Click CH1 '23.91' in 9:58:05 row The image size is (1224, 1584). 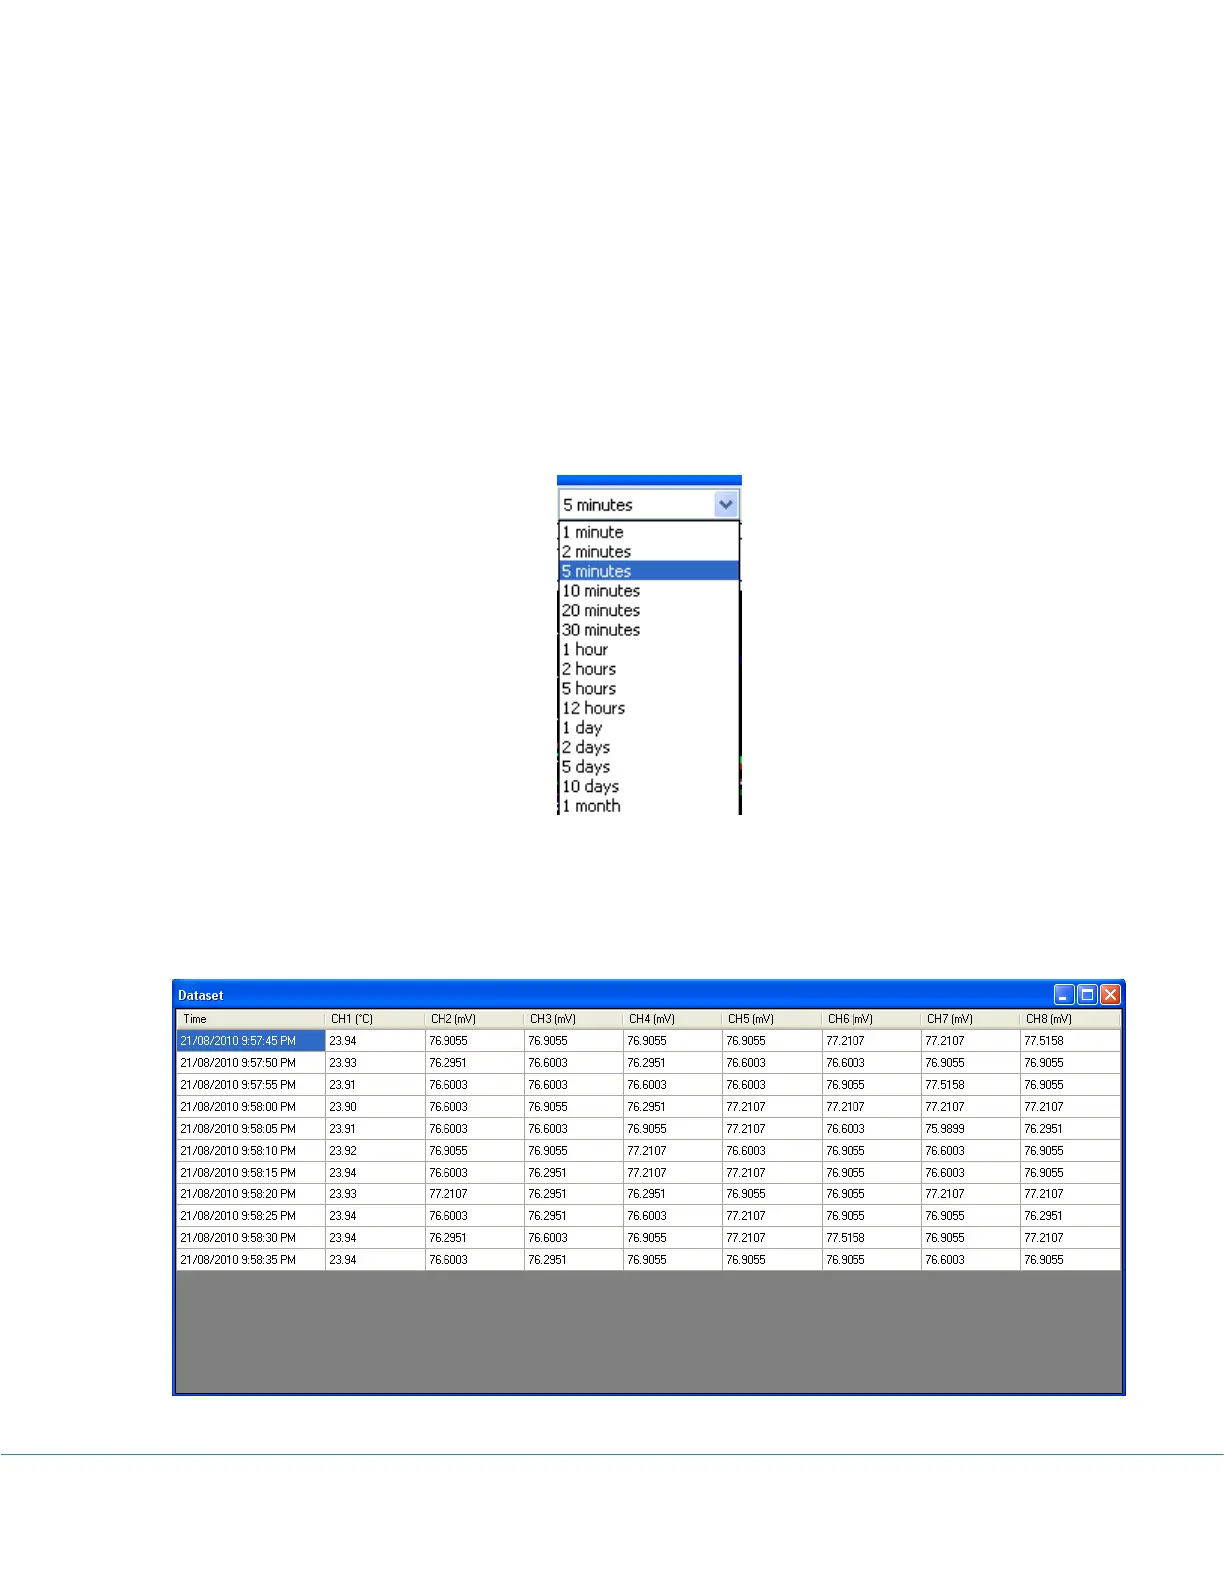click(x=375, y=1129)
